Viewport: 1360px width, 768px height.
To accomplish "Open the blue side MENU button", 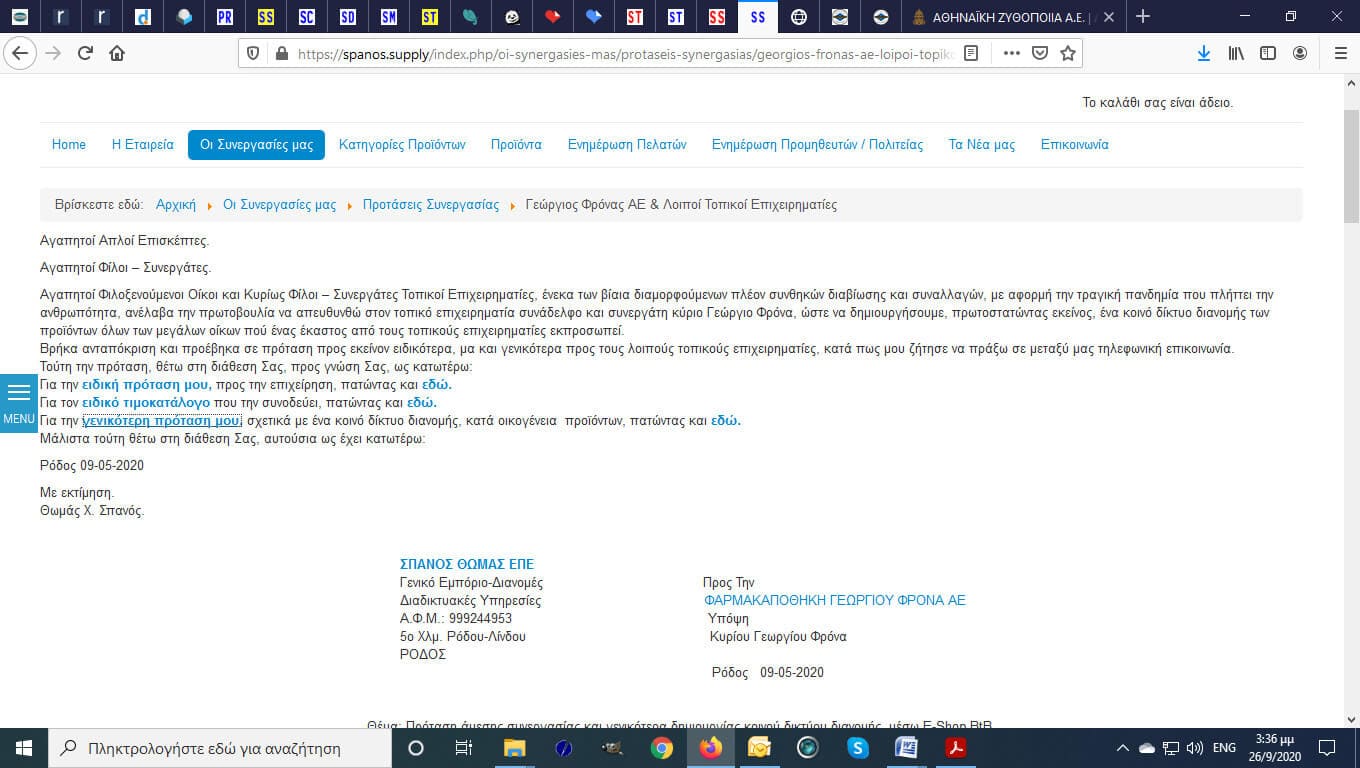I will (x=19, y=404).
